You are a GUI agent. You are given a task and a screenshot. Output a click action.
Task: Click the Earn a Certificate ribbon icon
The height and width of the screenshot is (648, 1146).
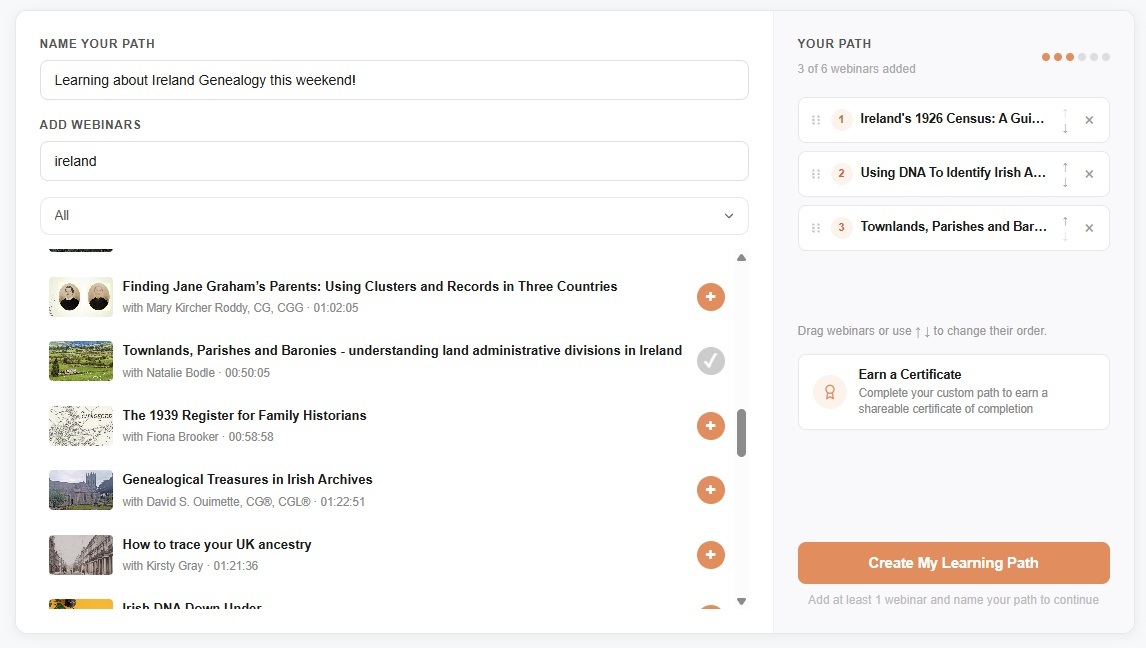click(x=830, y=392)
